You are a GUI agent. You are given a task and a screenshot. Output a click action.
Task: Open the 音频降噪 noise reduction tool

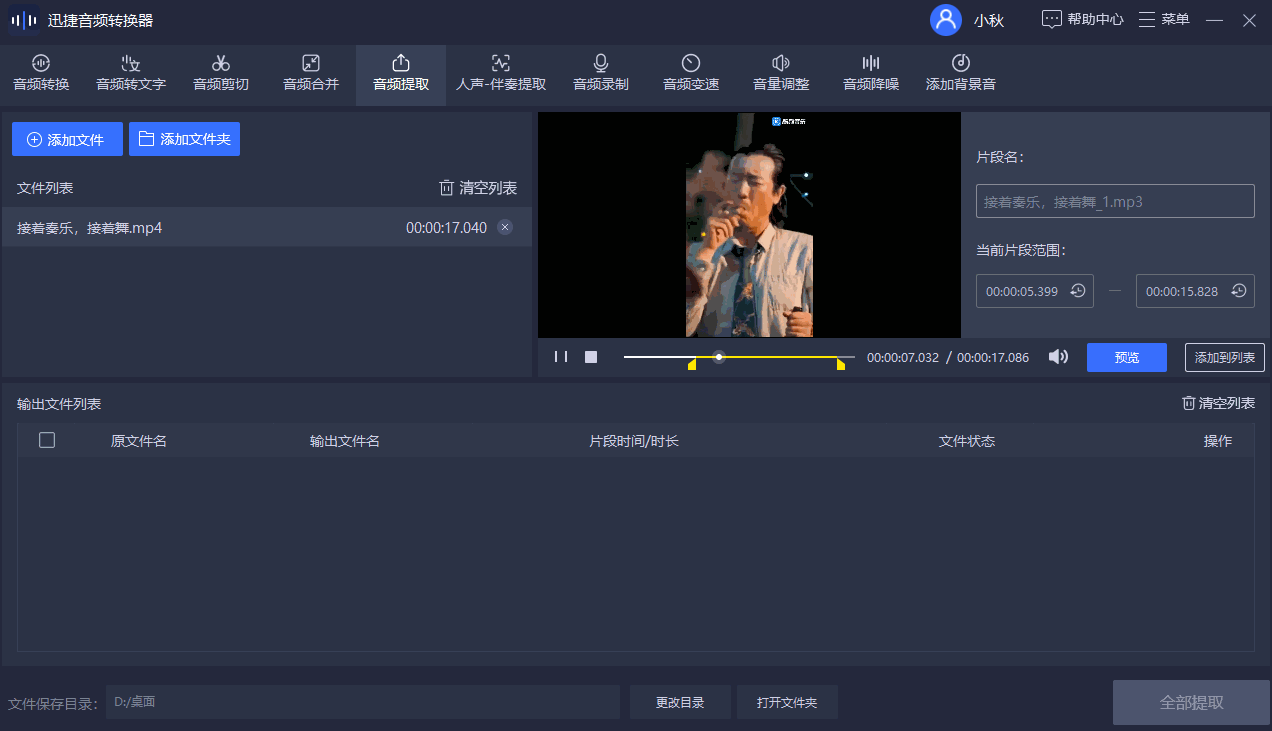coord(871,74)
